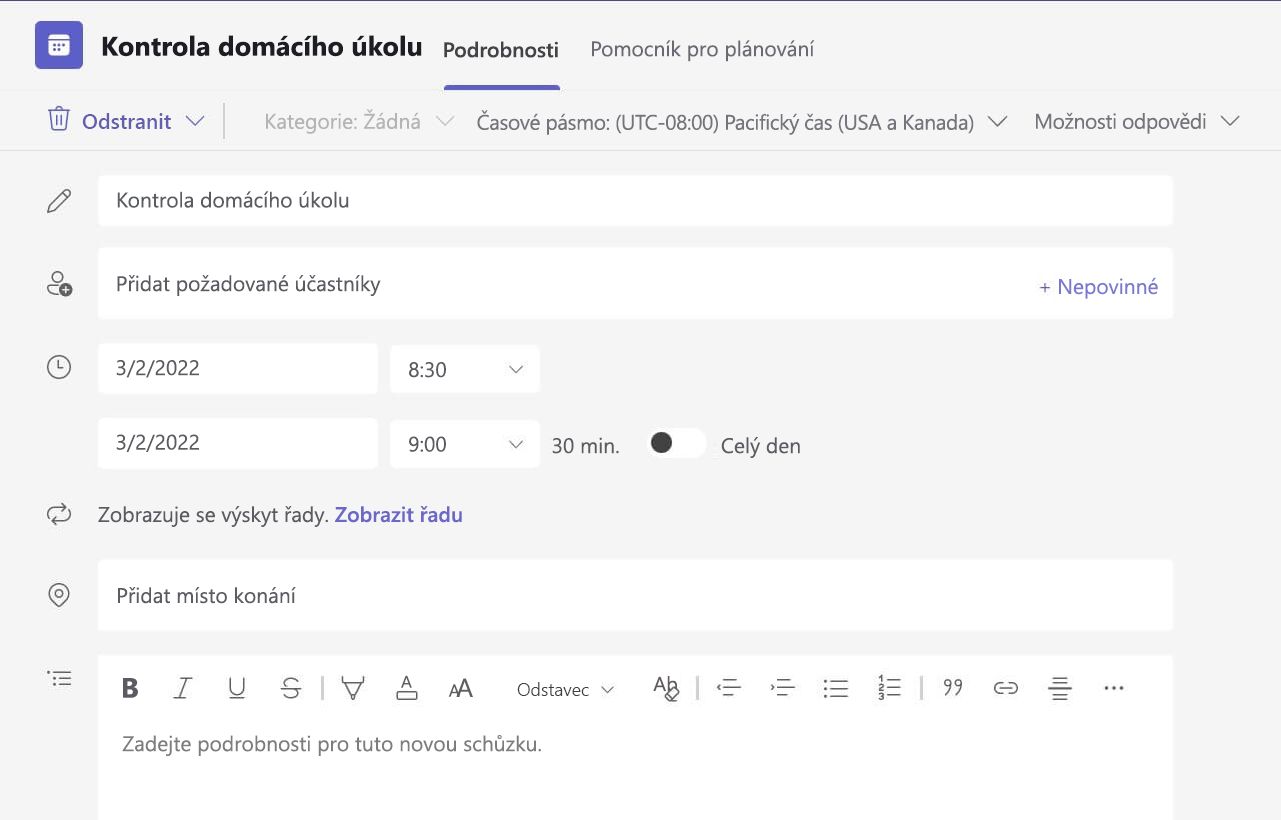
Task: Switch to the Pomocník pro plánování tab
Action: (x=702, y=49)
